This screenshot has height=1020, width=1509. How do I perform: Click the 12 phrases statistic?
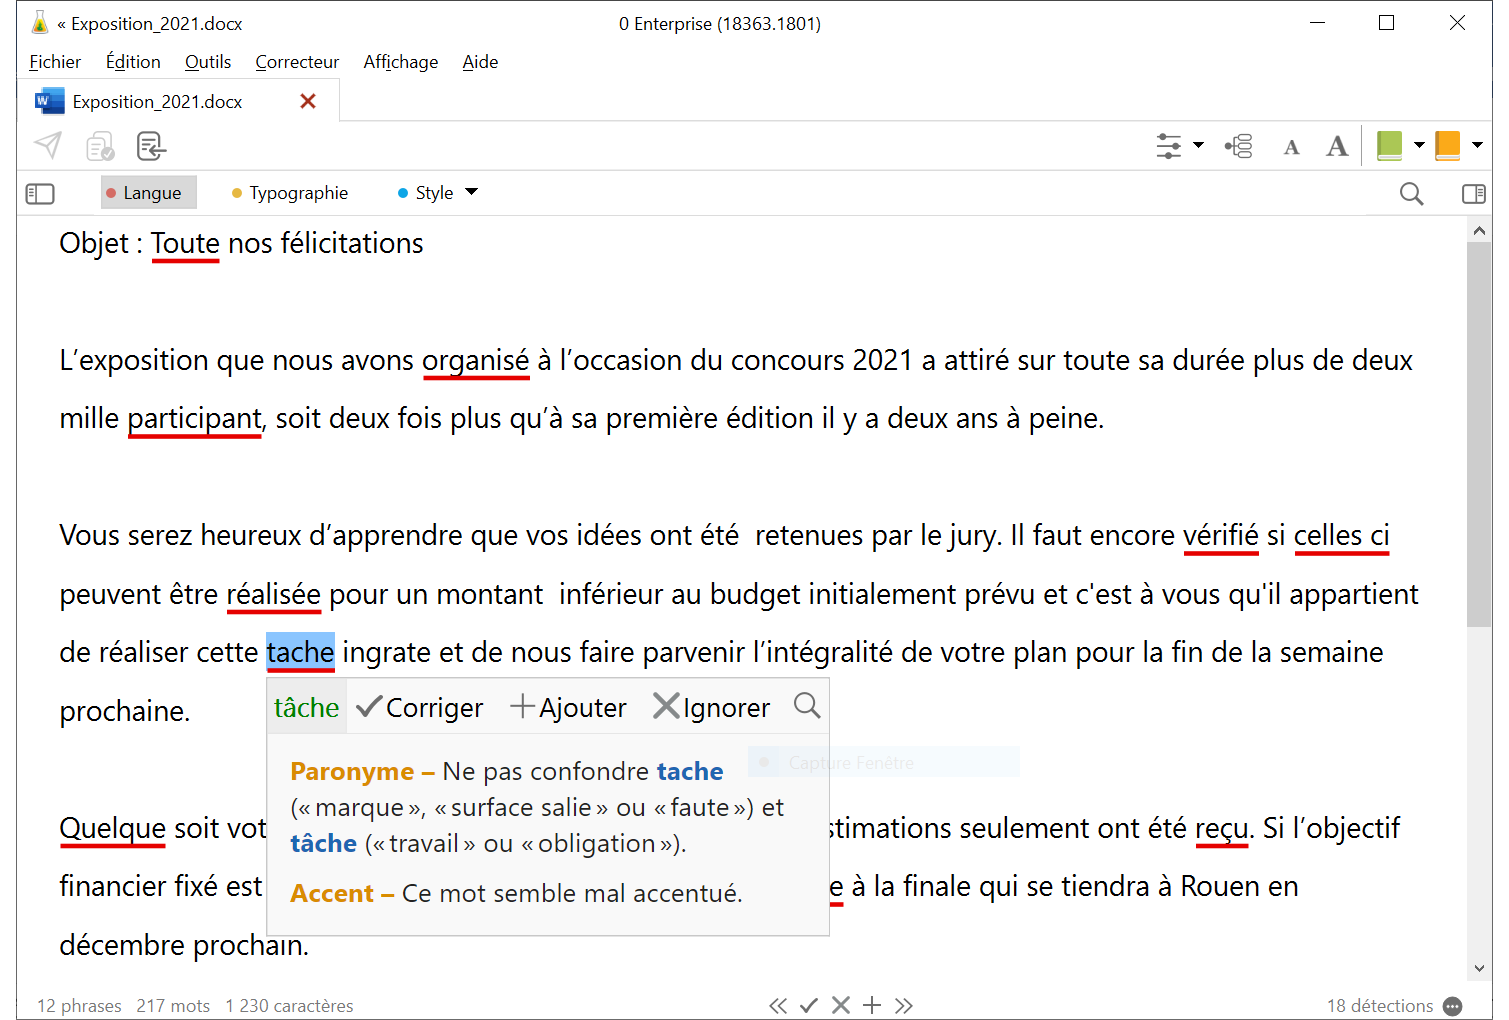[79, 1006]
